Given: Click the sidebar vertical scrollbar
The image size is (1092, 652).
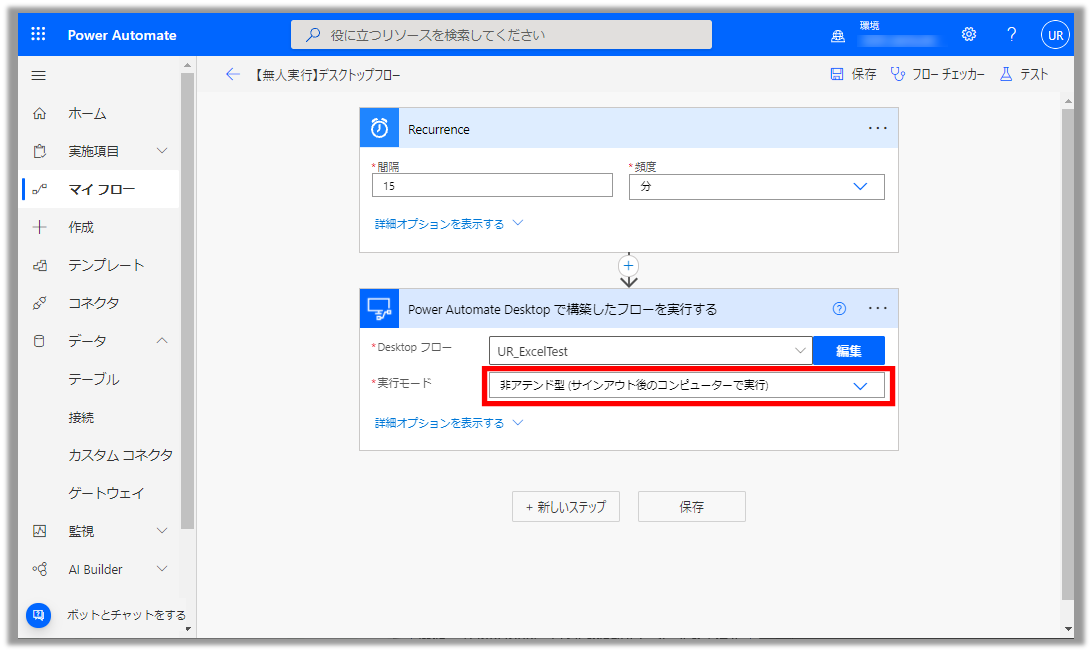Looking at the screenshot, I should click(187, 300).
